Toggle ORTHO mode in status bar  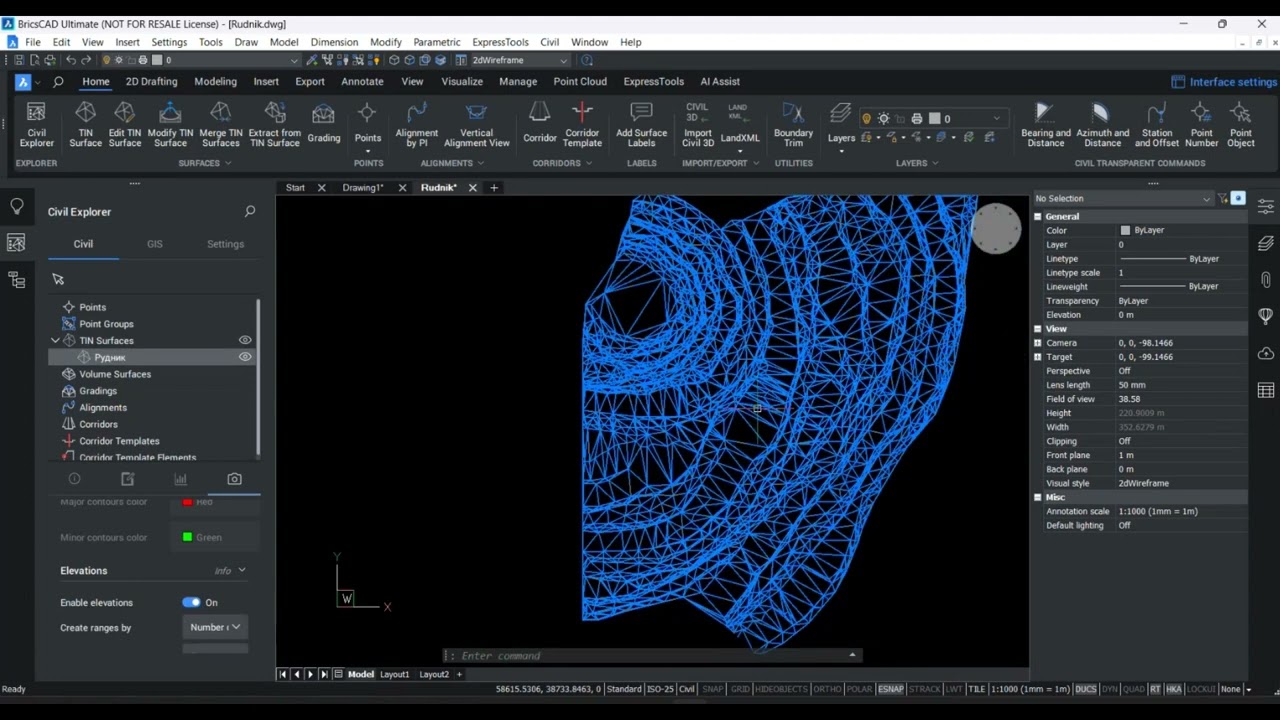point(827,689)
